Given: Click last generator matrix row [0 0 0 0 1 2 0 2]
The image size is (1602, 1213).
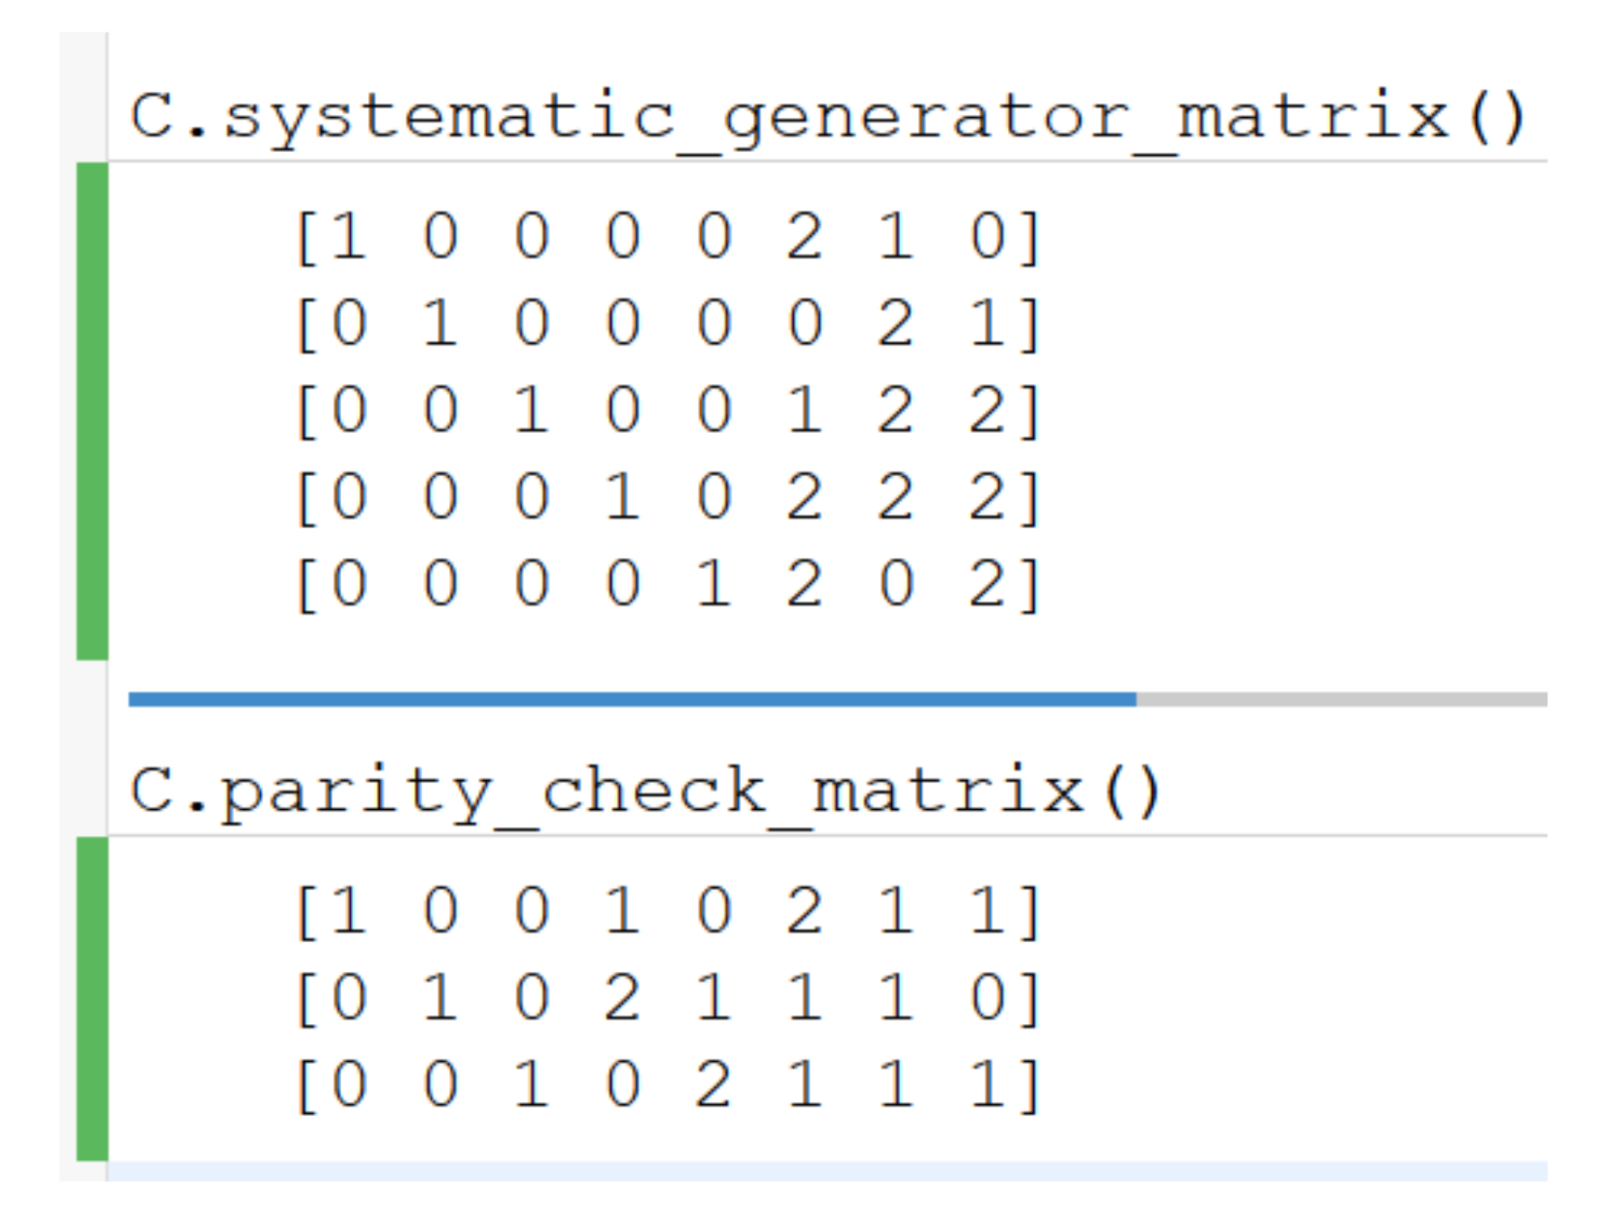Looking at the screenshot, I should (668, 584).
